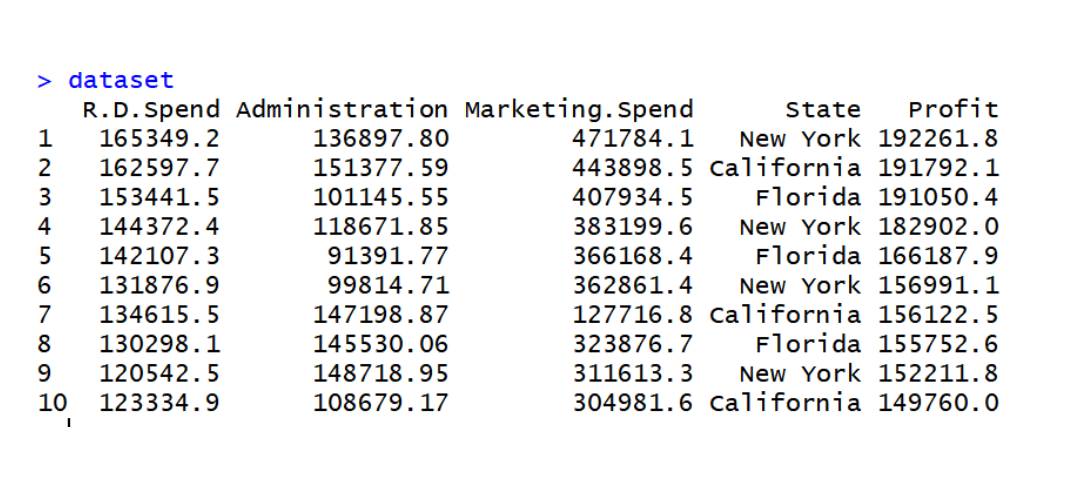This screenshot has height=500, width=1080.
Task: Click the Marketing.Spend value 127716.8
Action: (632, 315)
